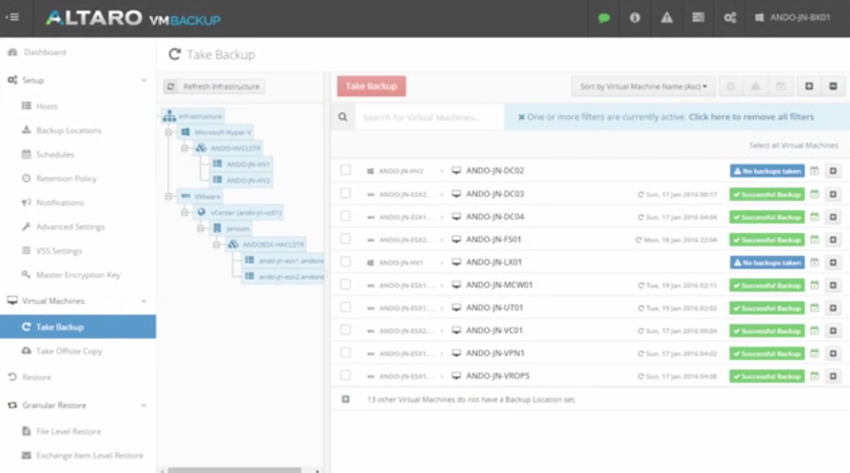Select ANDO-JN-HV2 host in tree
The height and width of the screenshot is (473, 850).
241,180
